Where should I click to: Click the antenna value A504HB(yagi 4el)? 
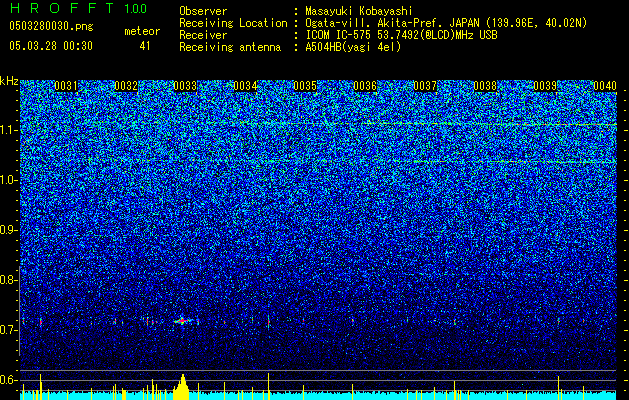[353, 47]
